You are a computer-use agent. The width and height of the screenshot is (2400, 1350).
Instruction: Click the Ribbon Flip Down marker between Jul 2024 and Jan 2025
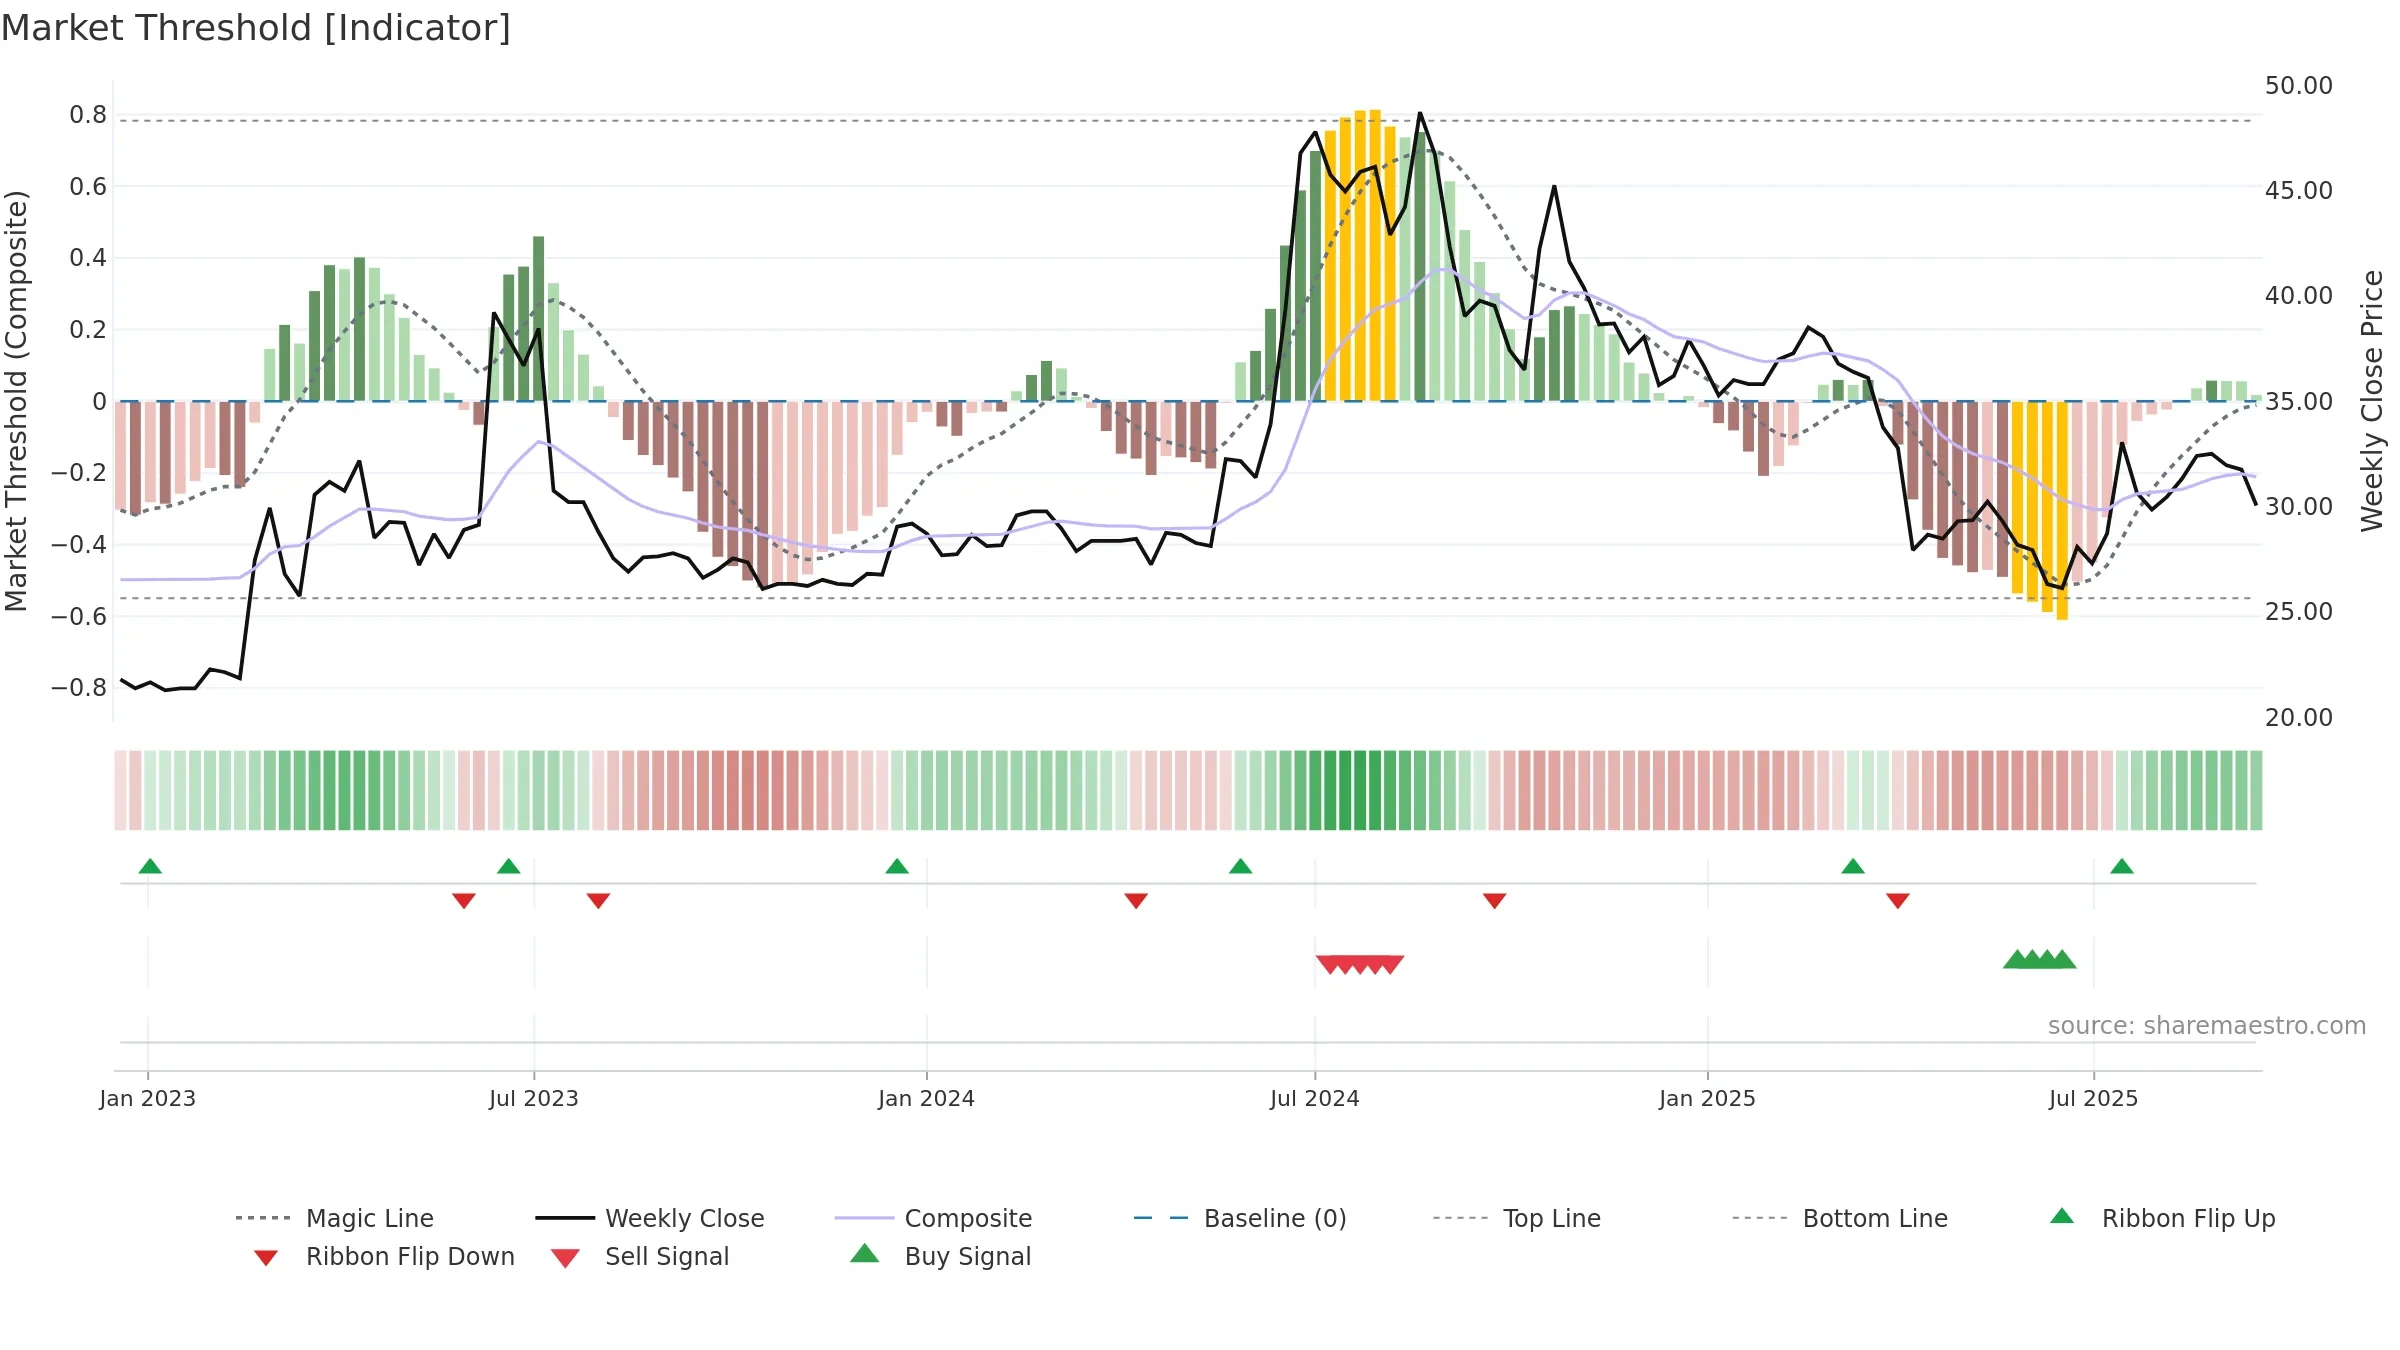coord(1495,901)
